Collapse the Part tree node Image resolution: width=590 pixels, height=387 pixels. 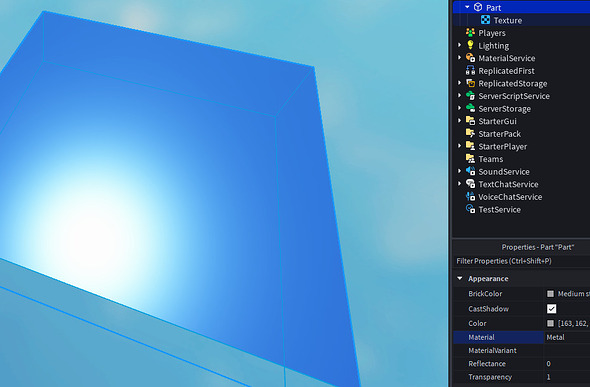(x=467, y=7)
